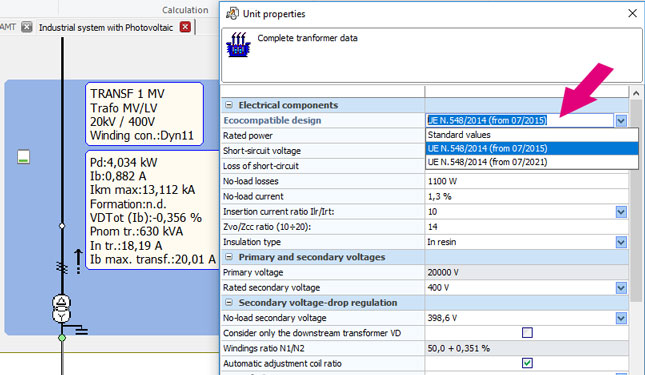
Task: Open the Ecocompatible design dropdown arrow
Action: [x=621, y=120]
